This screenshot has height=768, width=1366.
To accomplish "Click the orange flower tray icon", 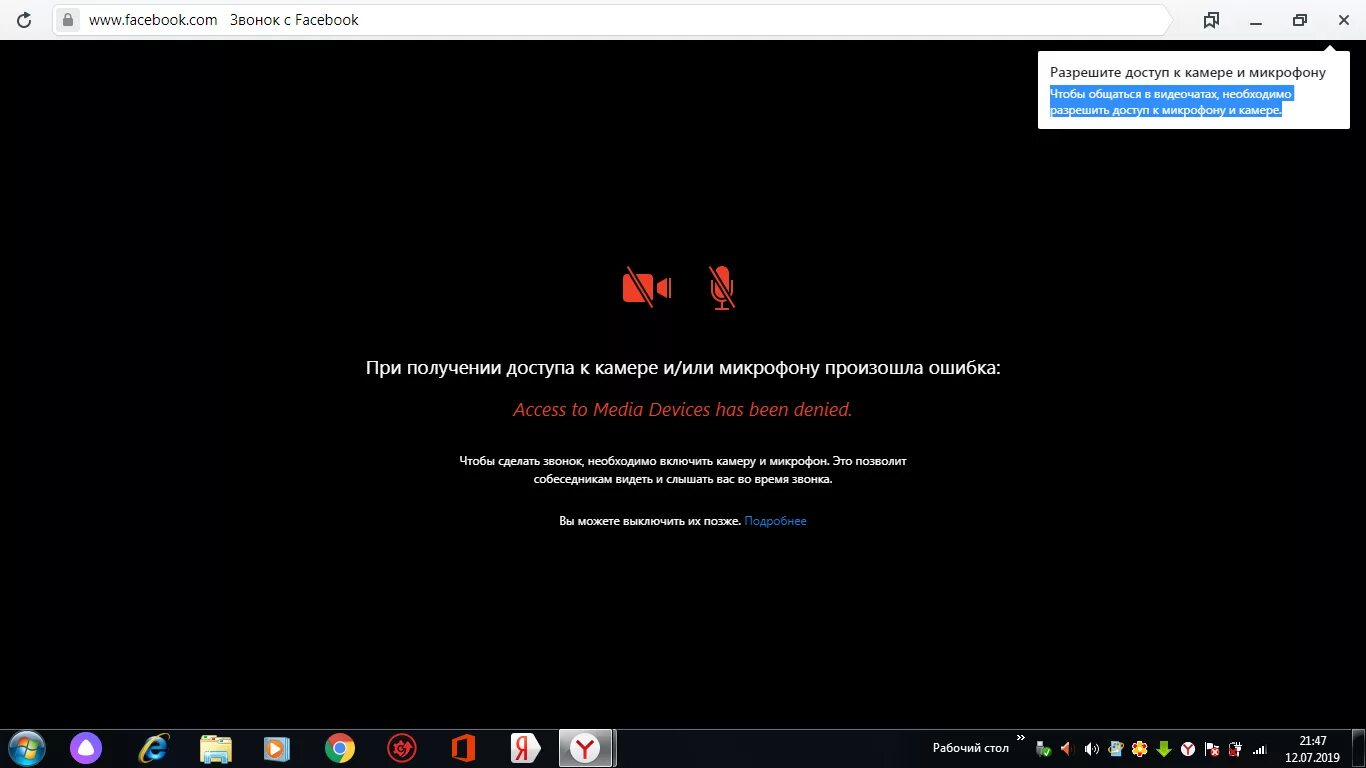I will coord(1140,749).
